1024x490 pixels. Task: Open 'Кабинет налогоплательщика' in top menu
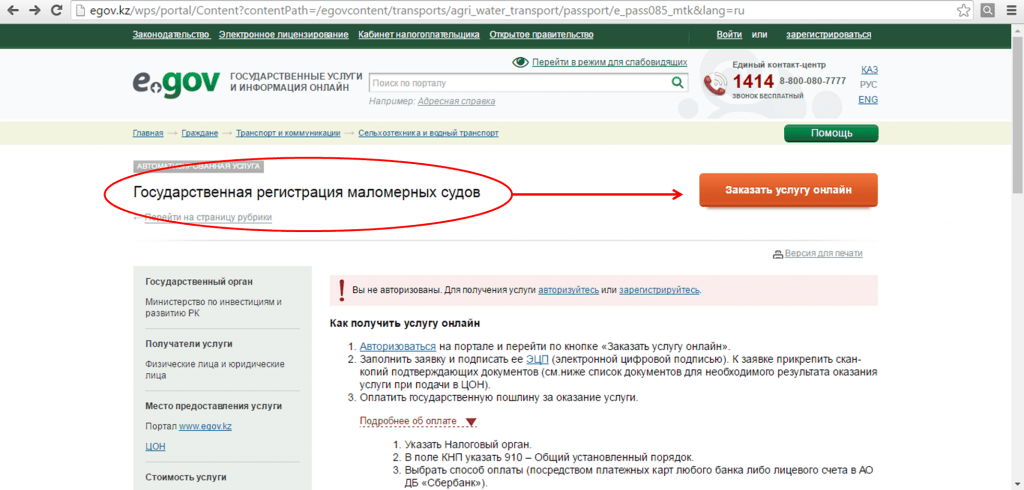(419, 35)
